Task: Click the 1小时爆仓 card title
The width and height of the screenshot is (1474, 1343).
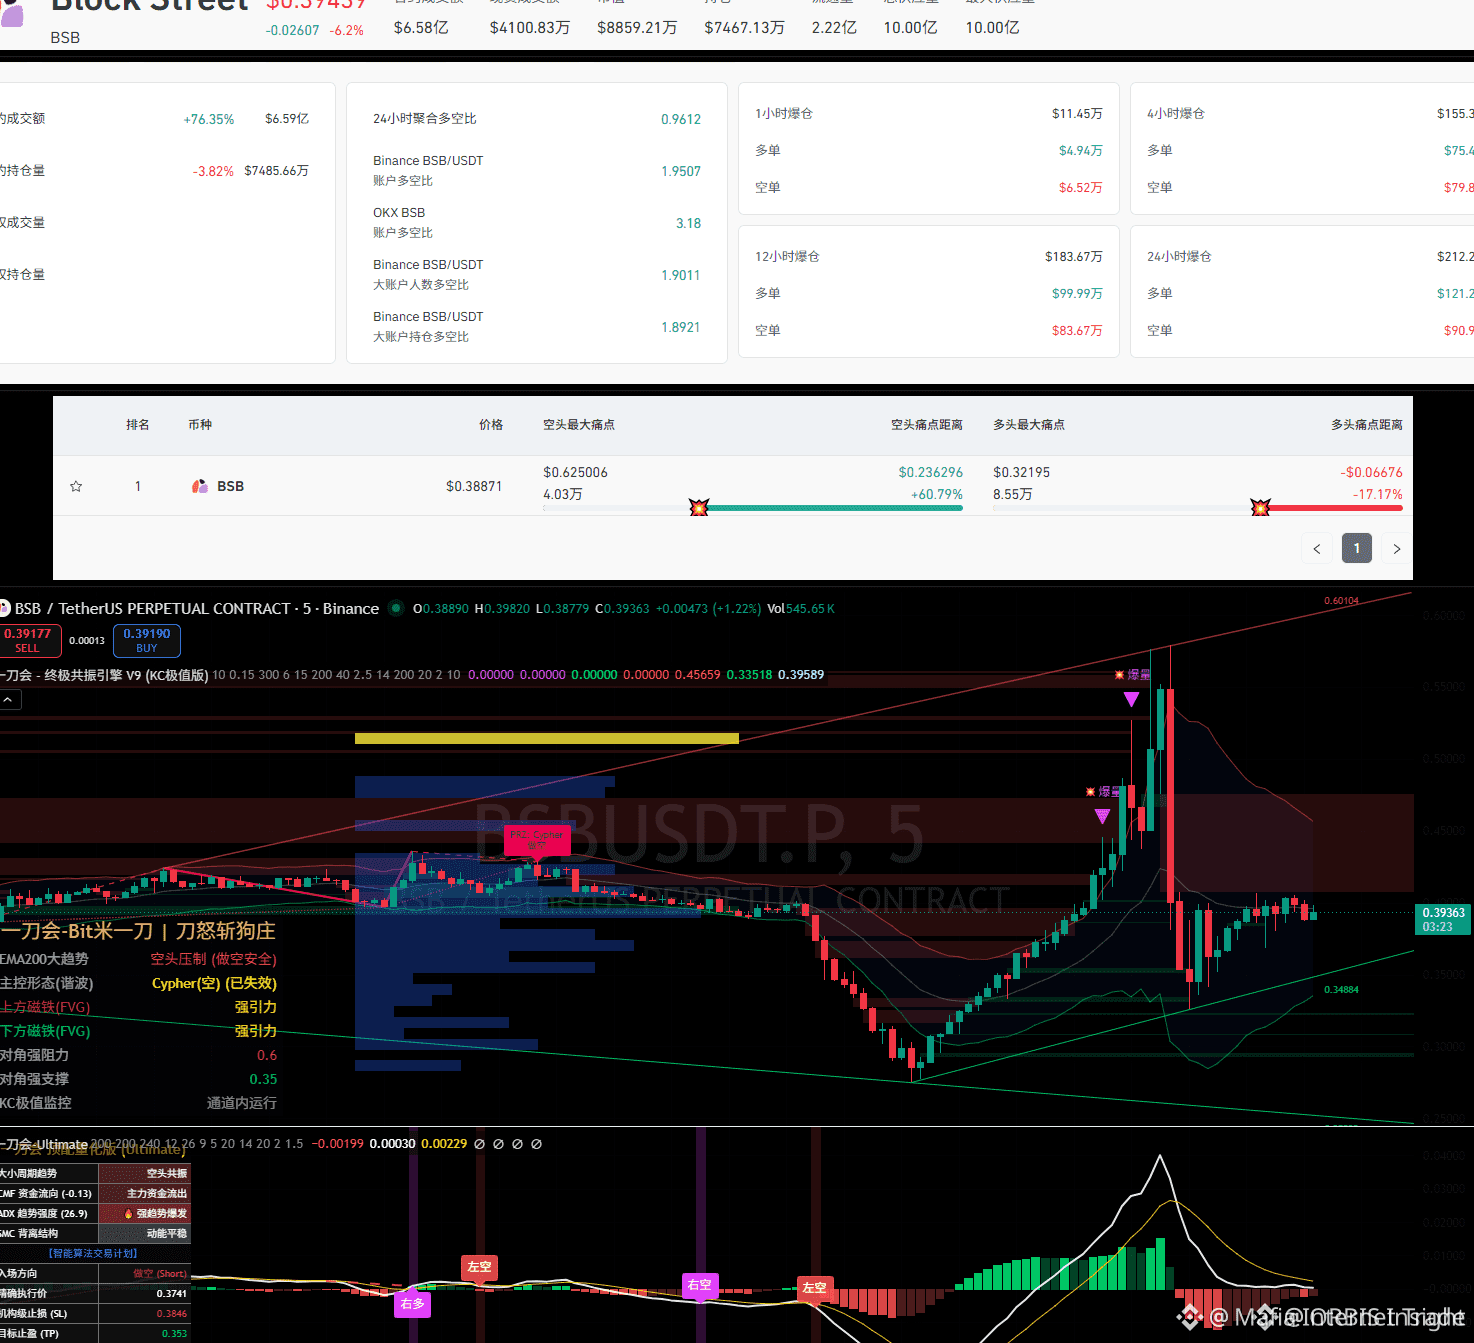Action: click(784, 114)
